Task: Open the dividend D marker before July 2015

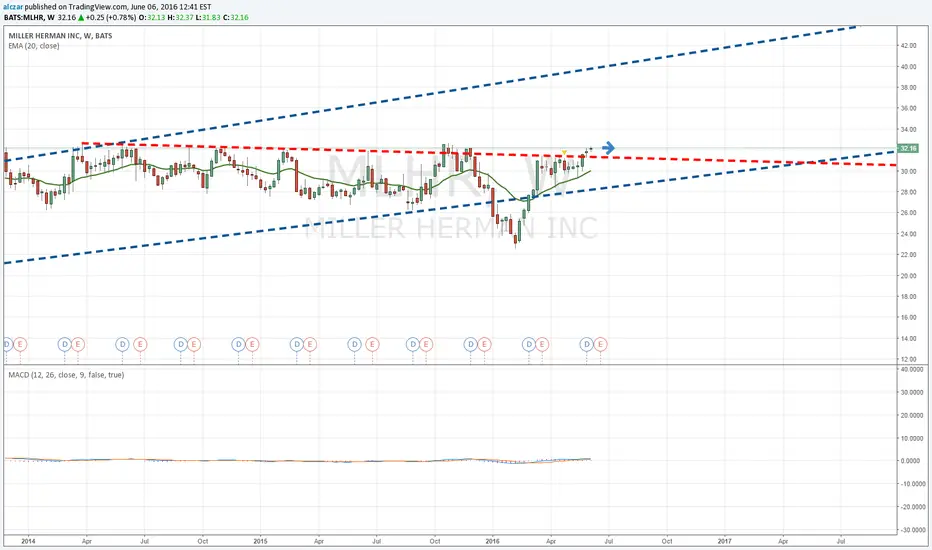Action: [354, 344]
